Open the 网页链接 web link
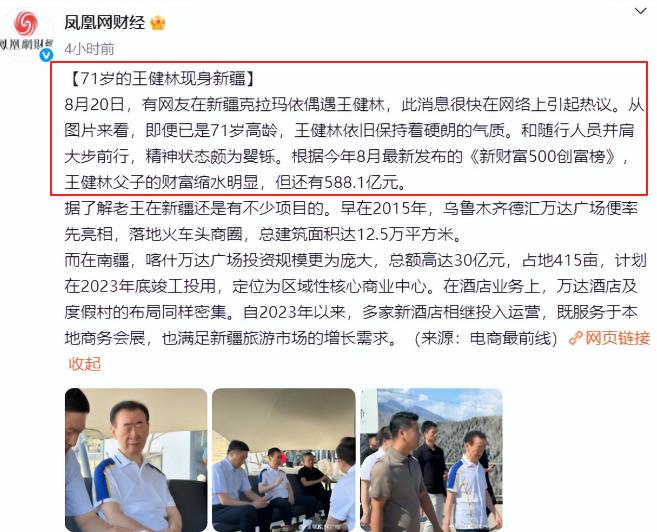This screenshot has height=532, width=657. tap(617, 338)
